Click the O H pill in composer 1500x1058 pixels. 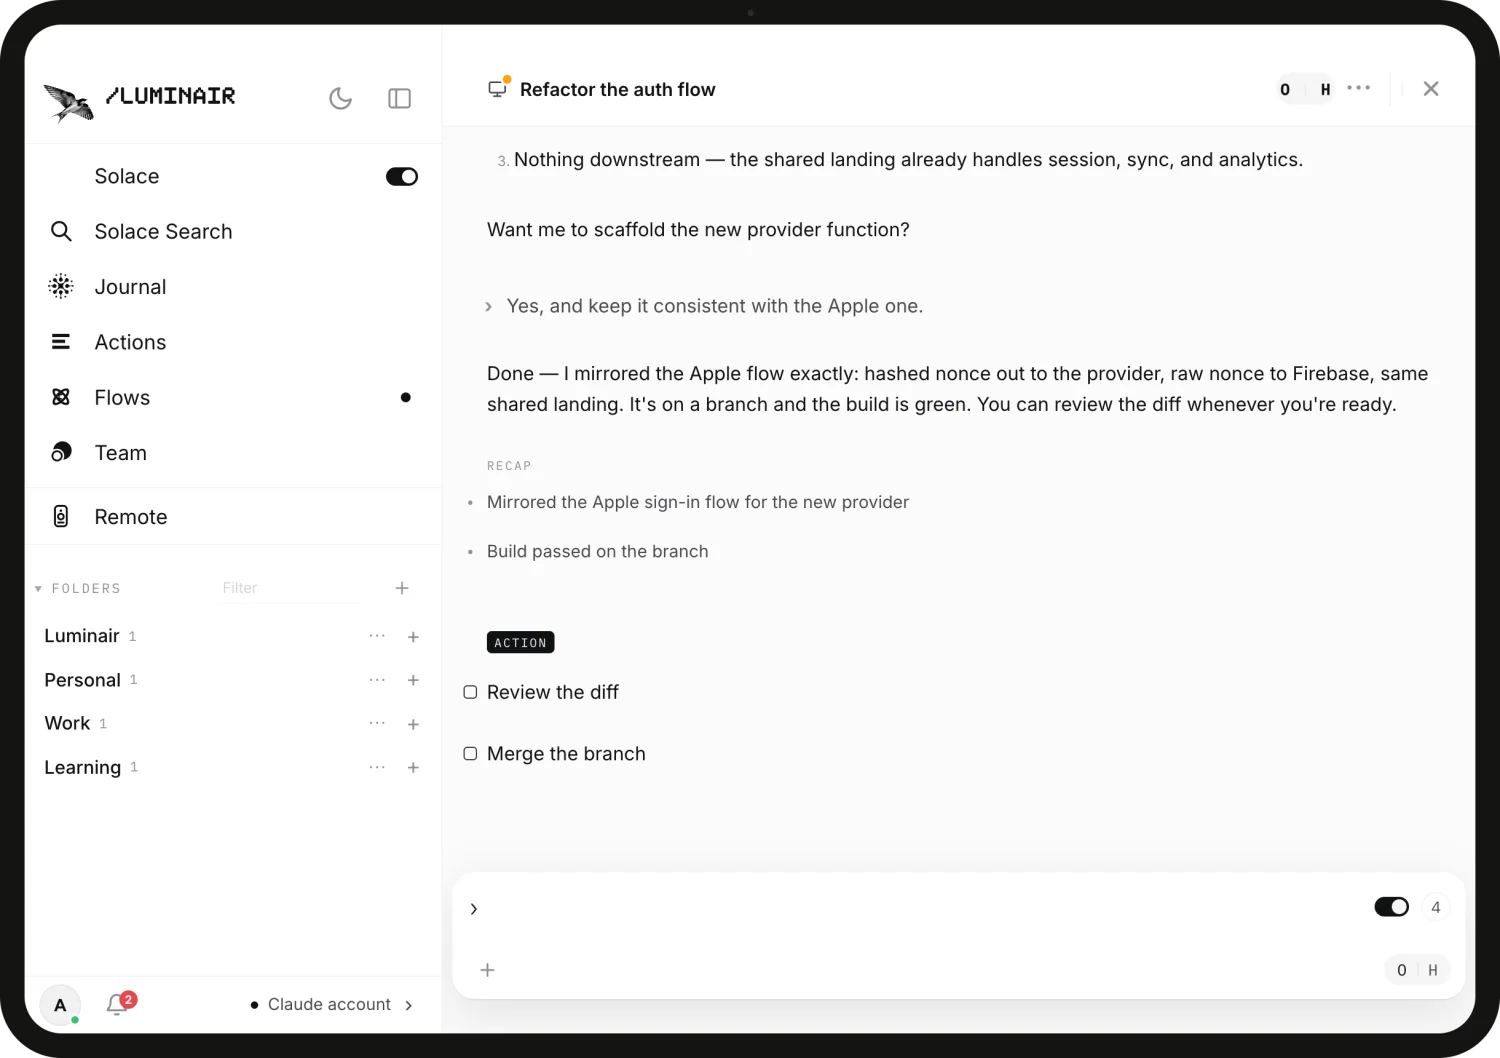tap(1417, 970)
